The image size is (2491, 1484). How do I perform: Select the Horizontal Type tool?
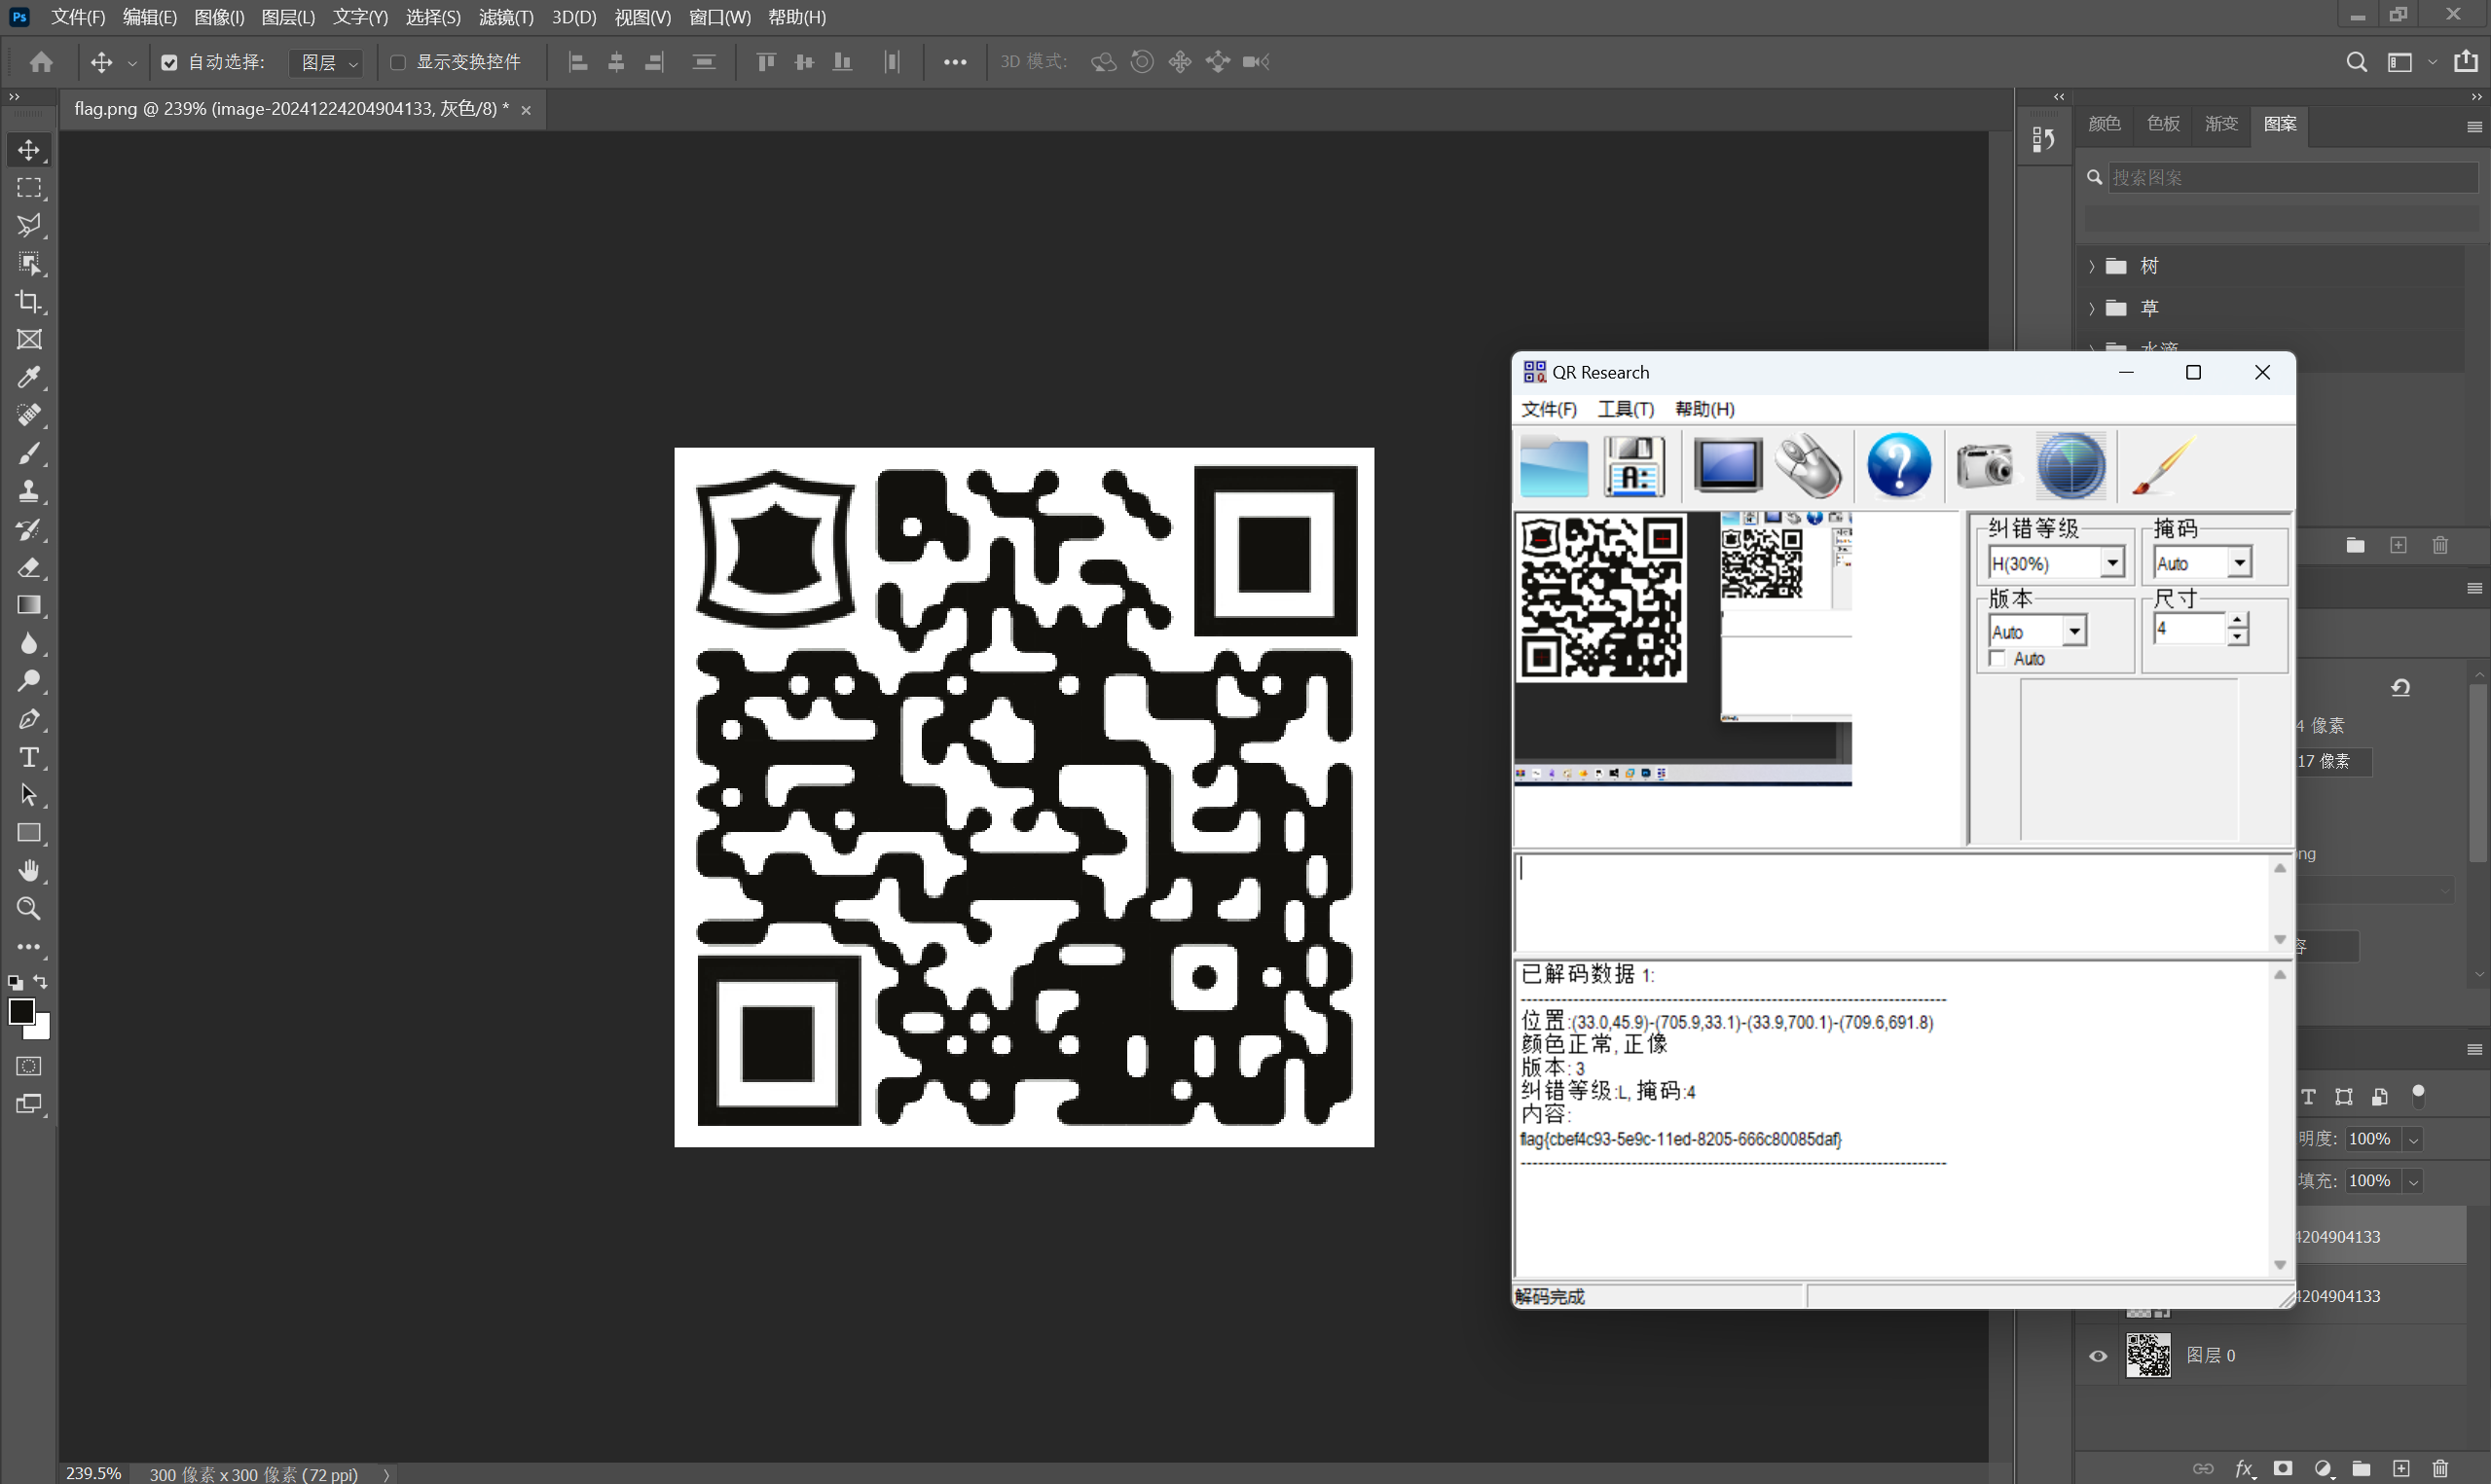tap(29, 757)
